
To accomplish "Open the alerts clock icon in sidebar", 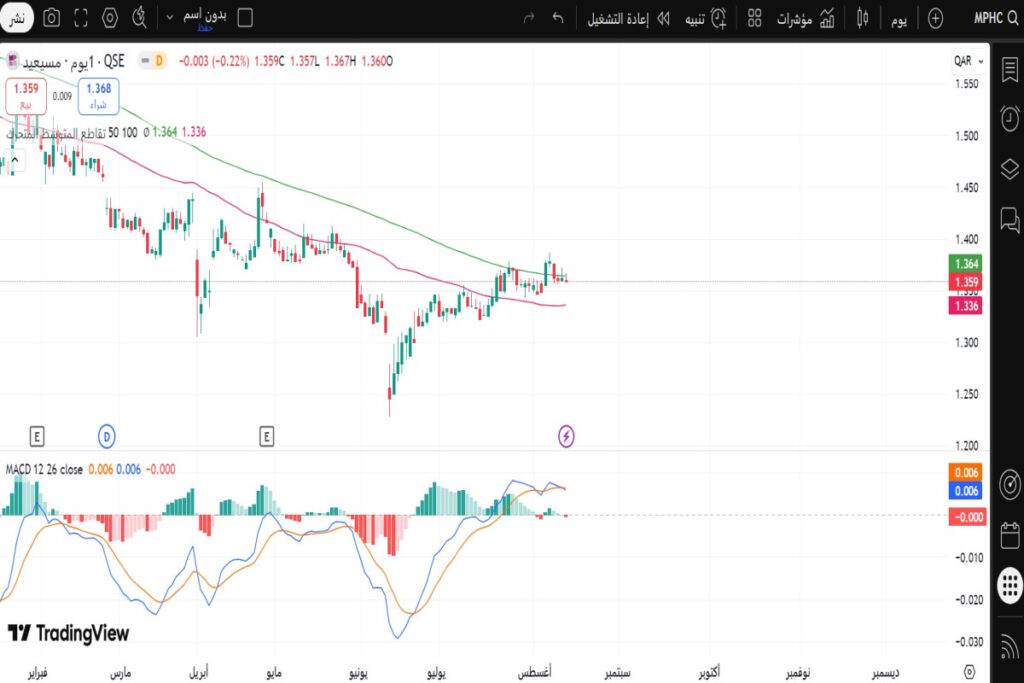I will [x=1009, y=118].
